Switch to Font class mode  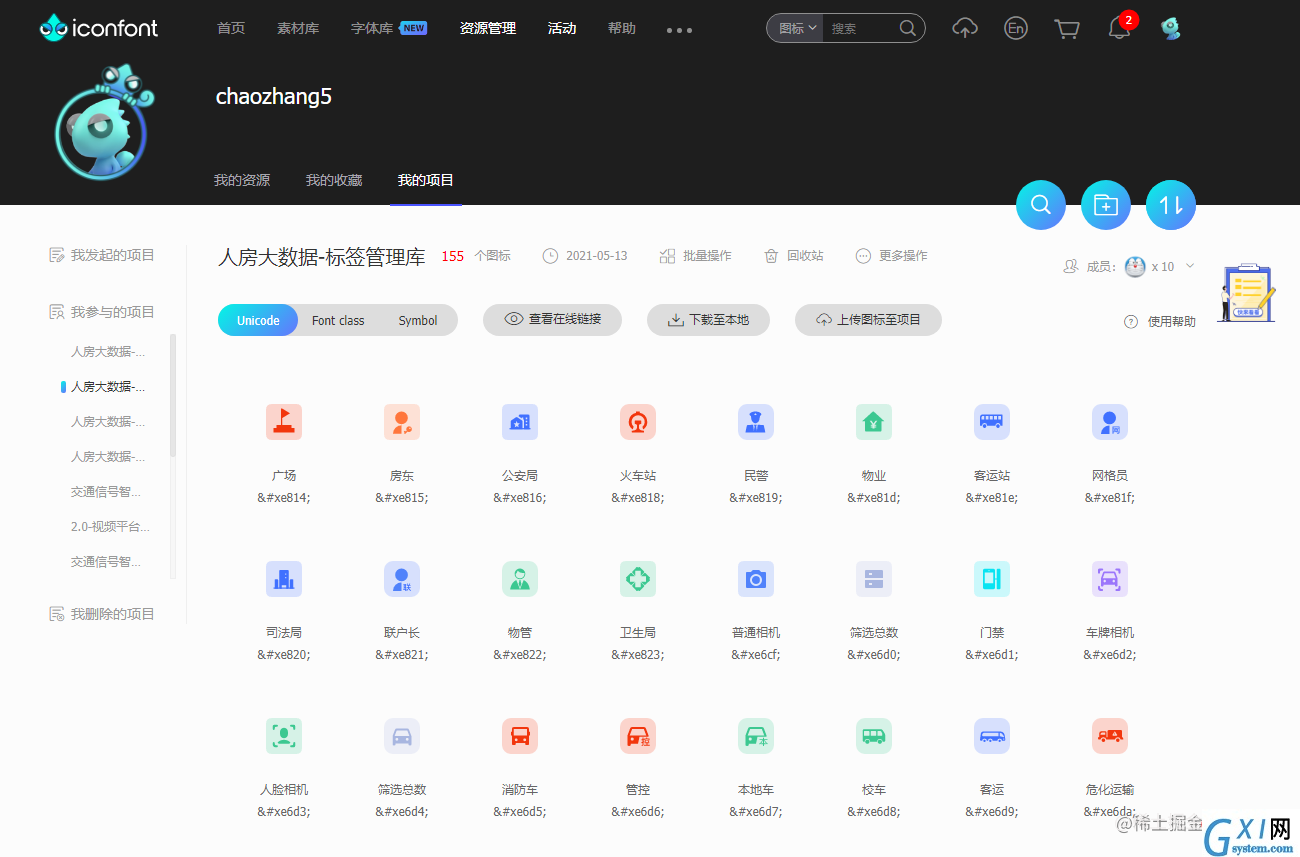(338, 320)
